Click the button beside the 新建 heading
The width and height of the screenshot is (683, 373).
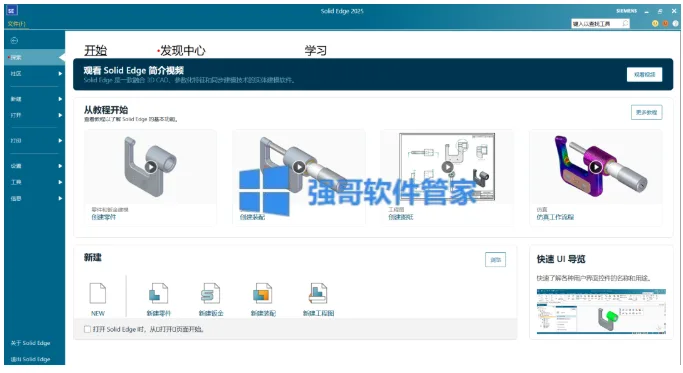(x=495, y=260)
